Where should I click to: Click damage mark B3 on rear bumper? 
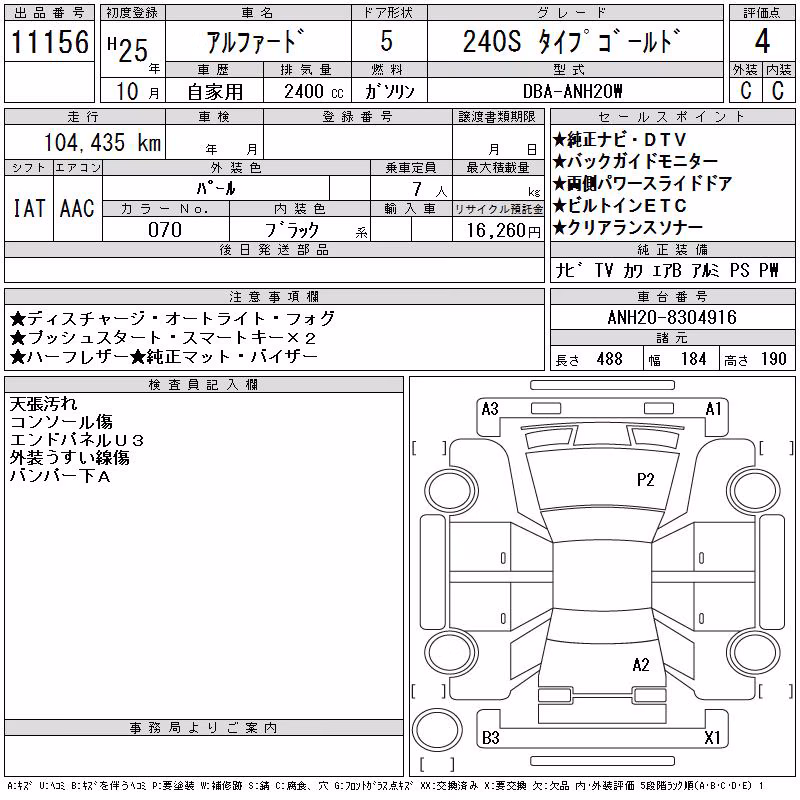pos(491,738)
